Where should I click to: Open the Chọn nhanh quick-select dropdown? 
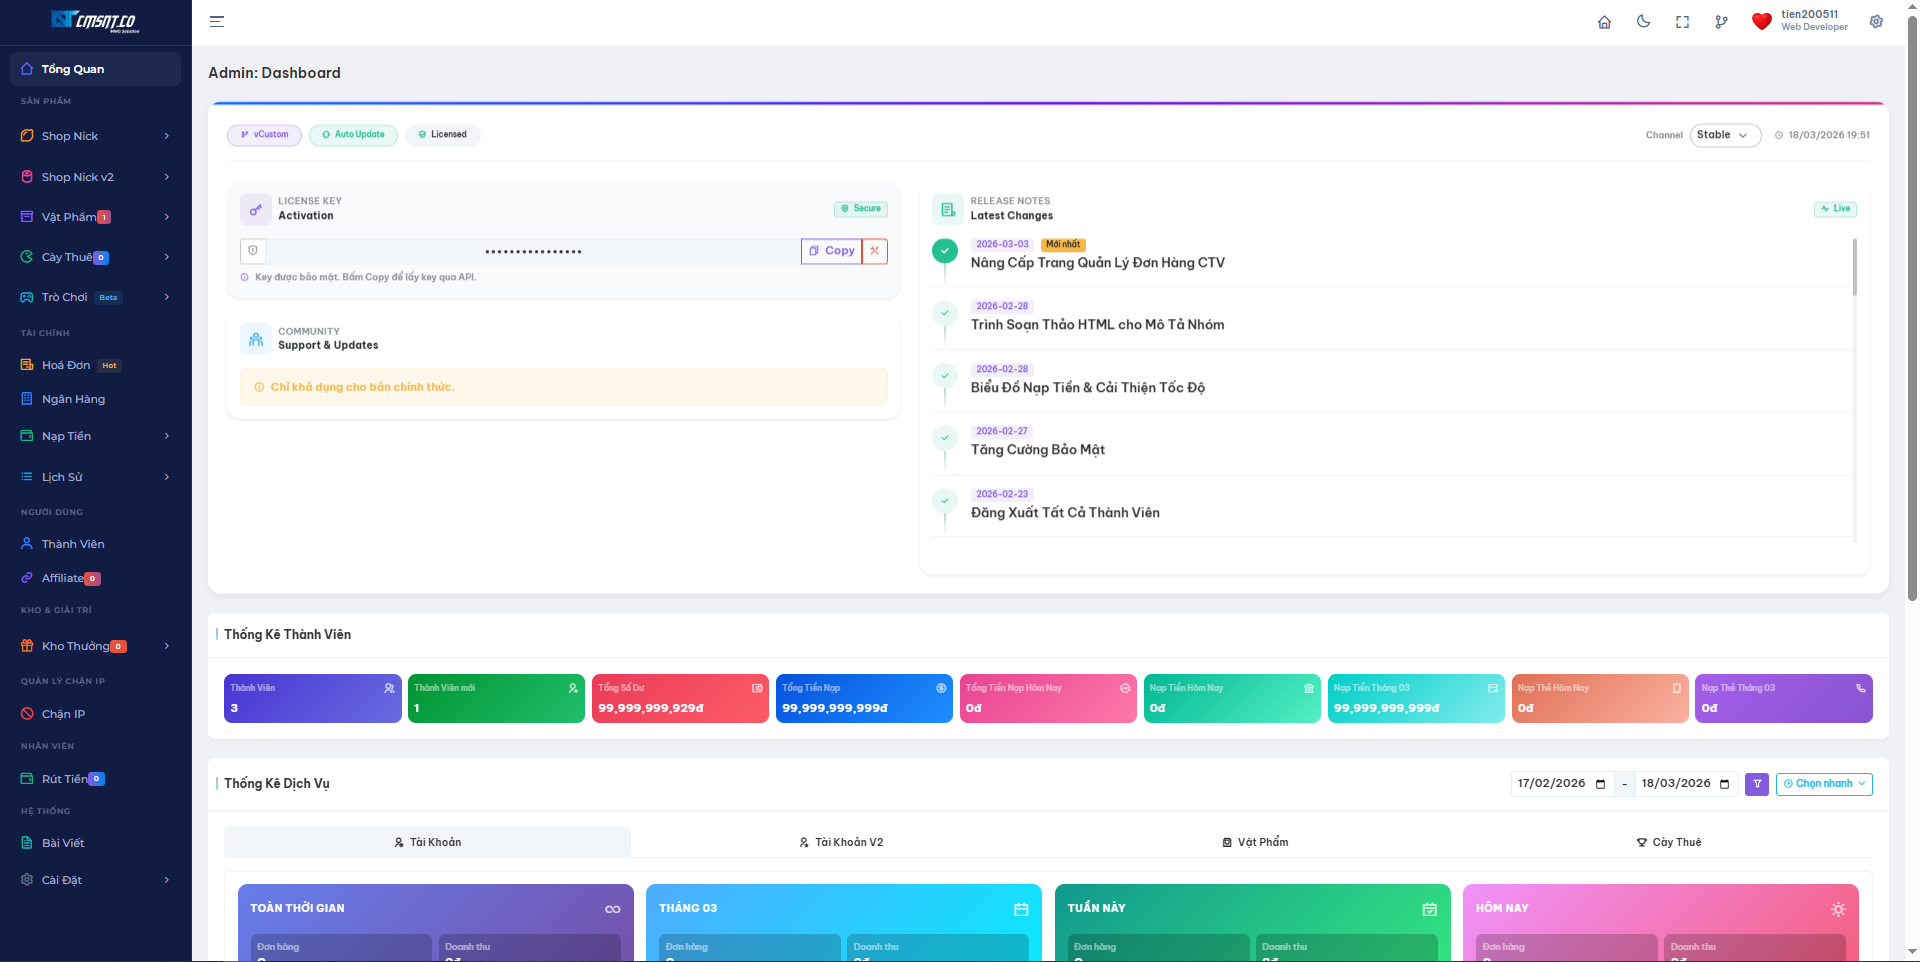coord(1824,784)
